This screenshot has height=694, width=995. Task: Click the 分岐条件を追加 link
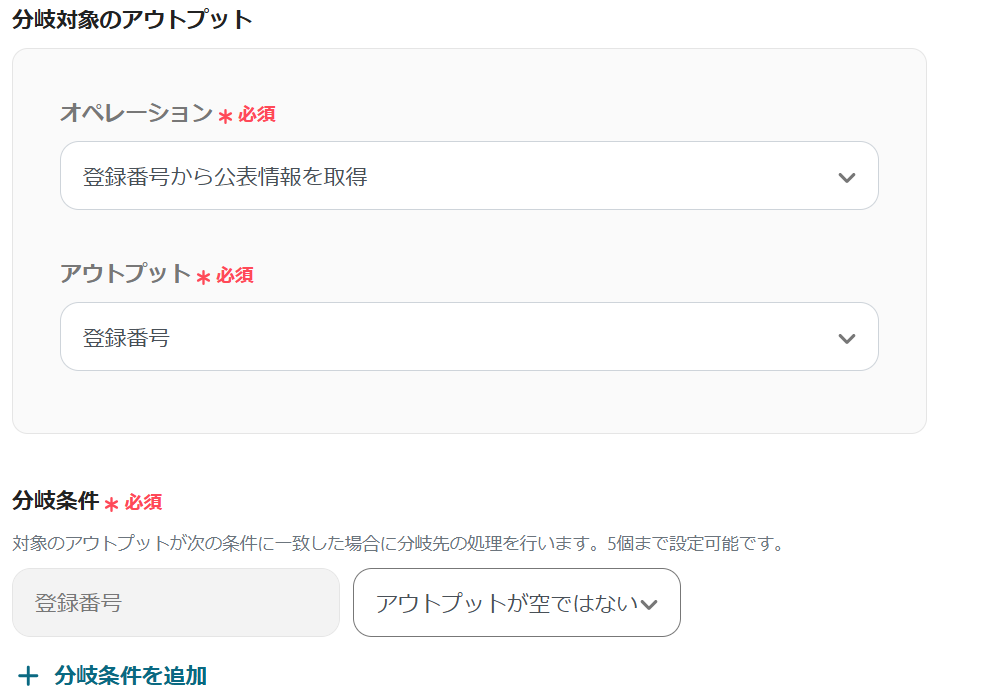[x=131, y=676]
